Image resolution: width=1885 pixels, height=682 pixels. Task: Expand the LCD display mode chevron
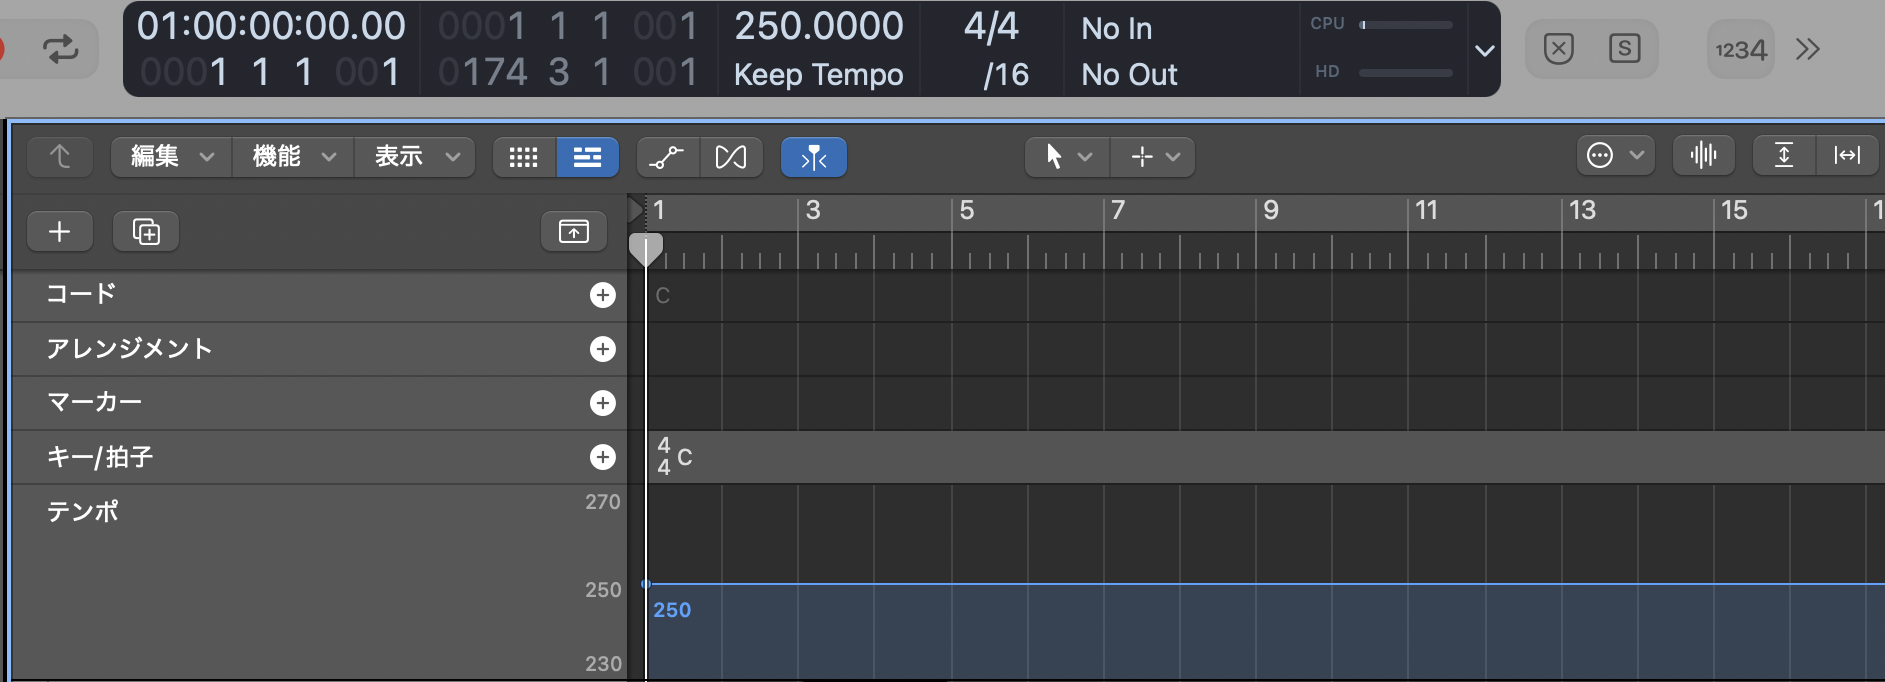1485,50
